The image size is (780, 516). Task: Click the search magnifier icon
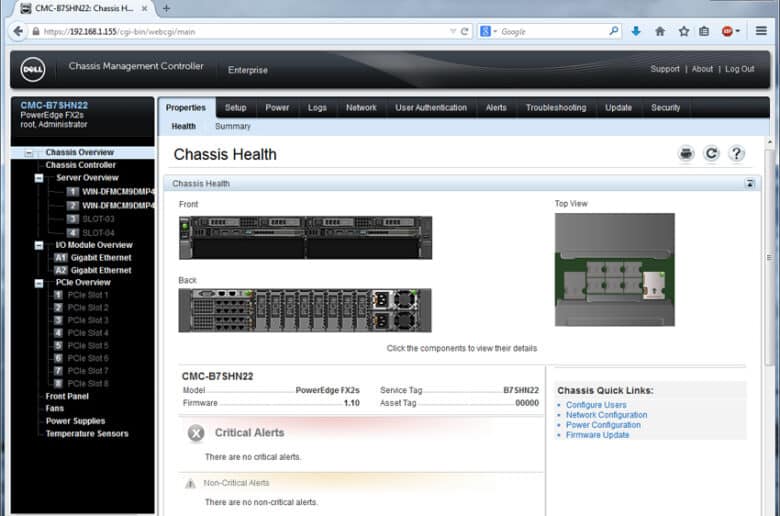tap(613, 31)
